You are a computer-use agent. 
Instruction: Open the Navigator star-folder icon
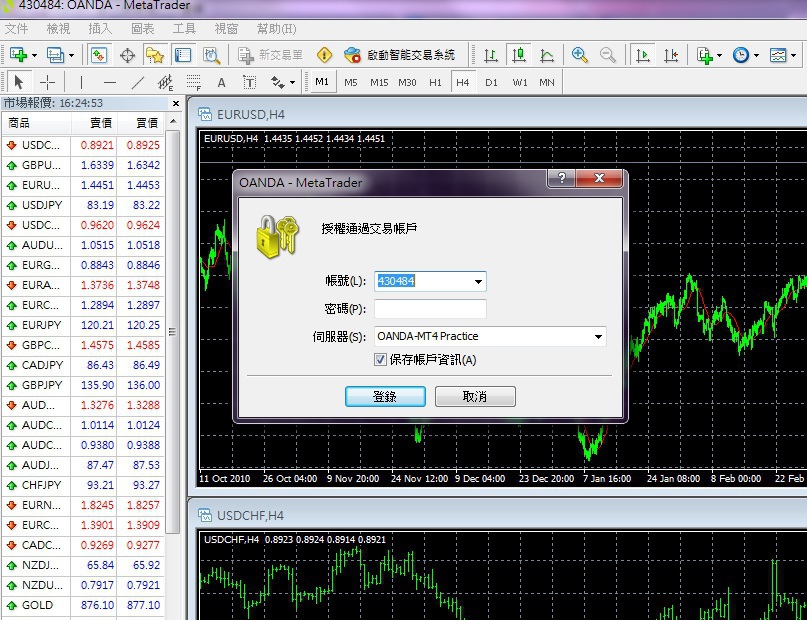pos(155,55)
